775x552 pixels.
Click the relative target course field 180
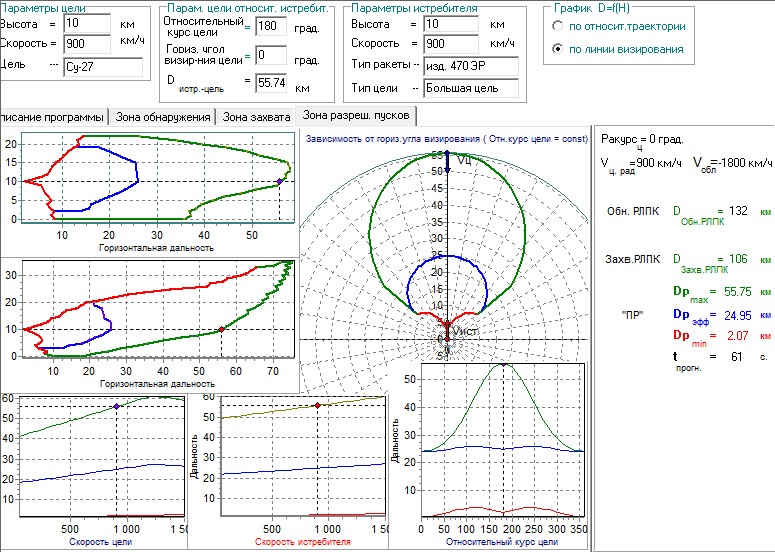[271, 26]
